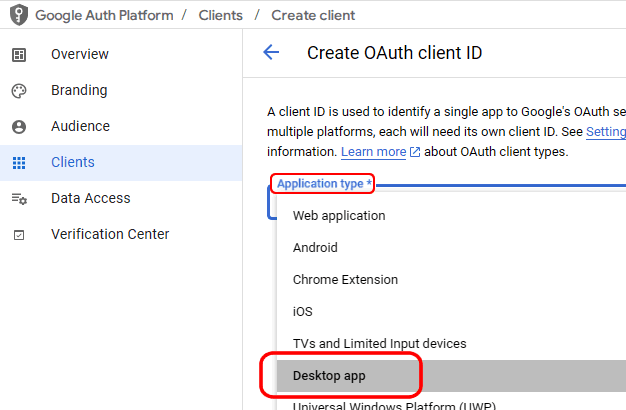
Task: Choose iOS application type
Action: [x=451, y=311]
